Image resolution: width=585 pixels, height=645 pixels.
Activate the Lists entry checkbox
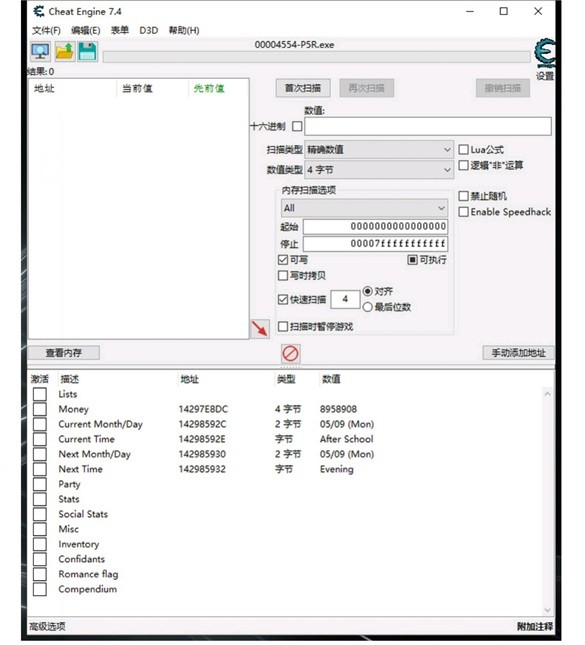coord(40,394)
